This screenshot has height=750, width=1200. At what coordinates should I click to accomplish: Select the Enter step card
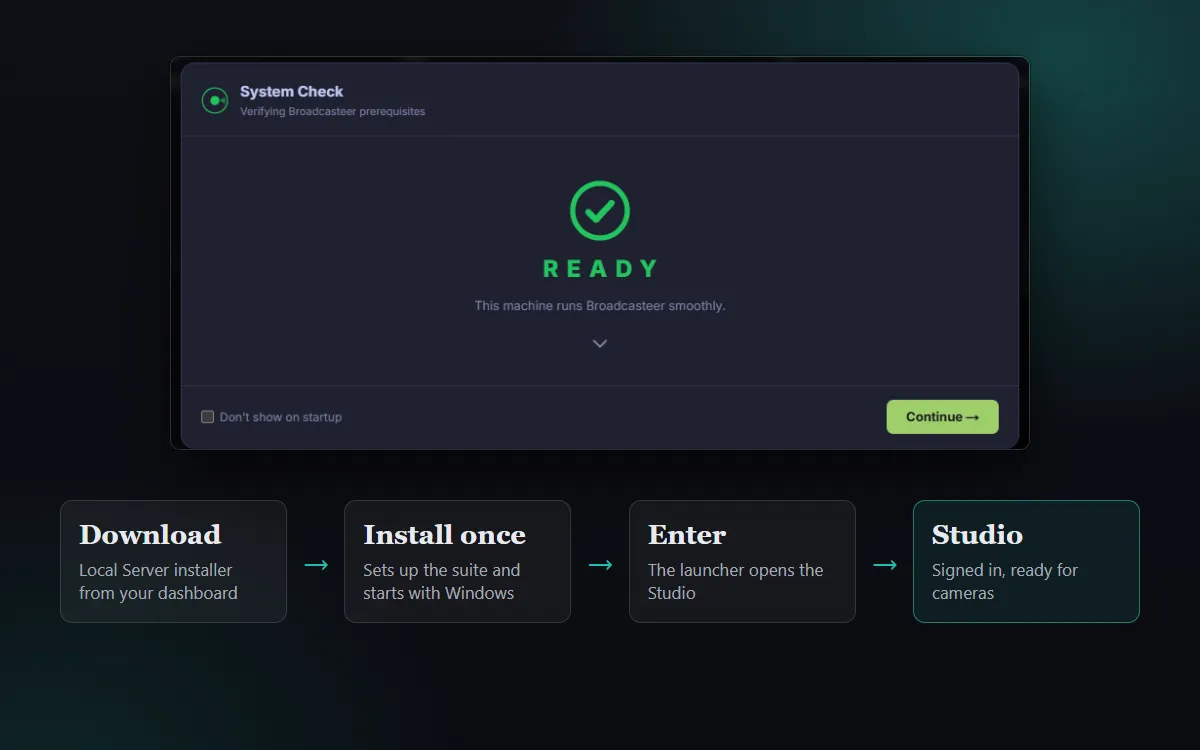(x=742, y=561)
